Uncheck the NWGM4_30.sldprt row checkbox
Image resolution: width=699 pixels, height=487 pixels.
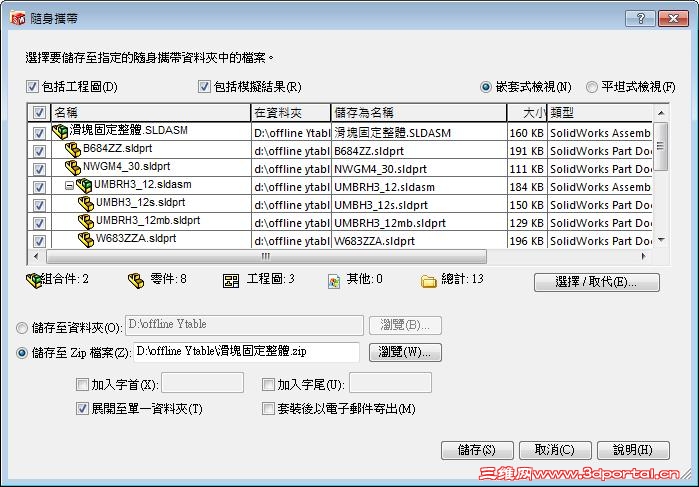coord(39,169)
